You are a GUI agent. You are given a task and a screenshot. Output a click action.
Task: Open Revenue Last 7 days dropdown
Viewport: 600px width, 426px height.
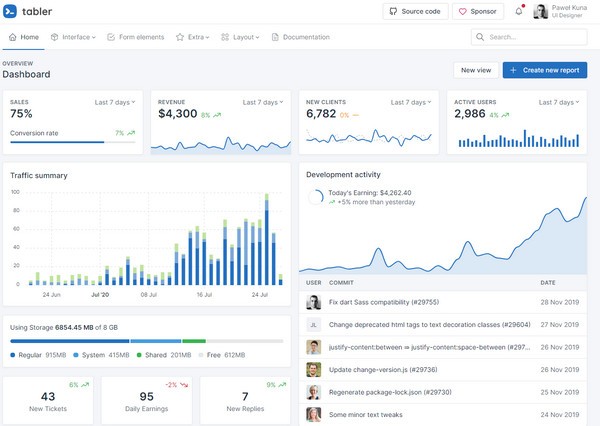click(263, 102)
